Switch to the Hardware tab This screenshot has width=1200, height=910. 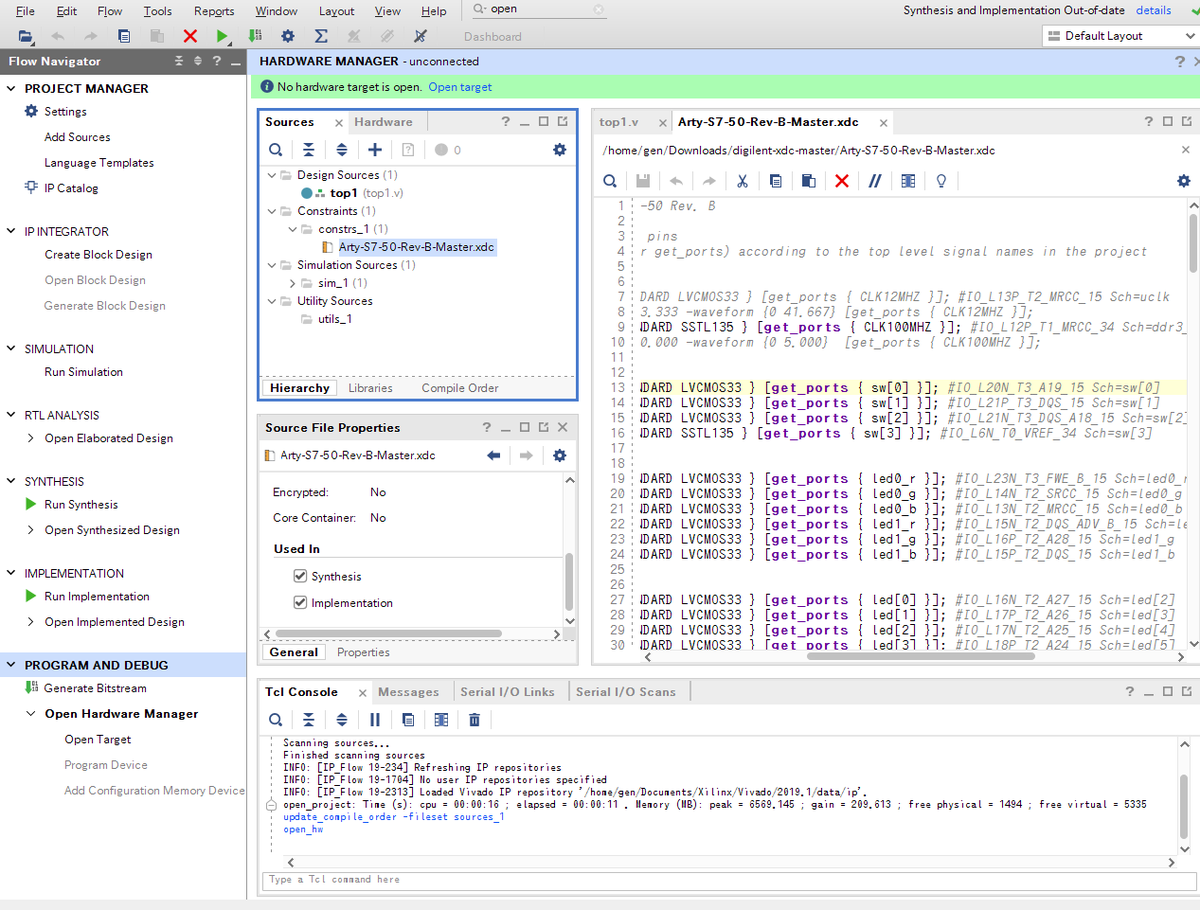383,122
